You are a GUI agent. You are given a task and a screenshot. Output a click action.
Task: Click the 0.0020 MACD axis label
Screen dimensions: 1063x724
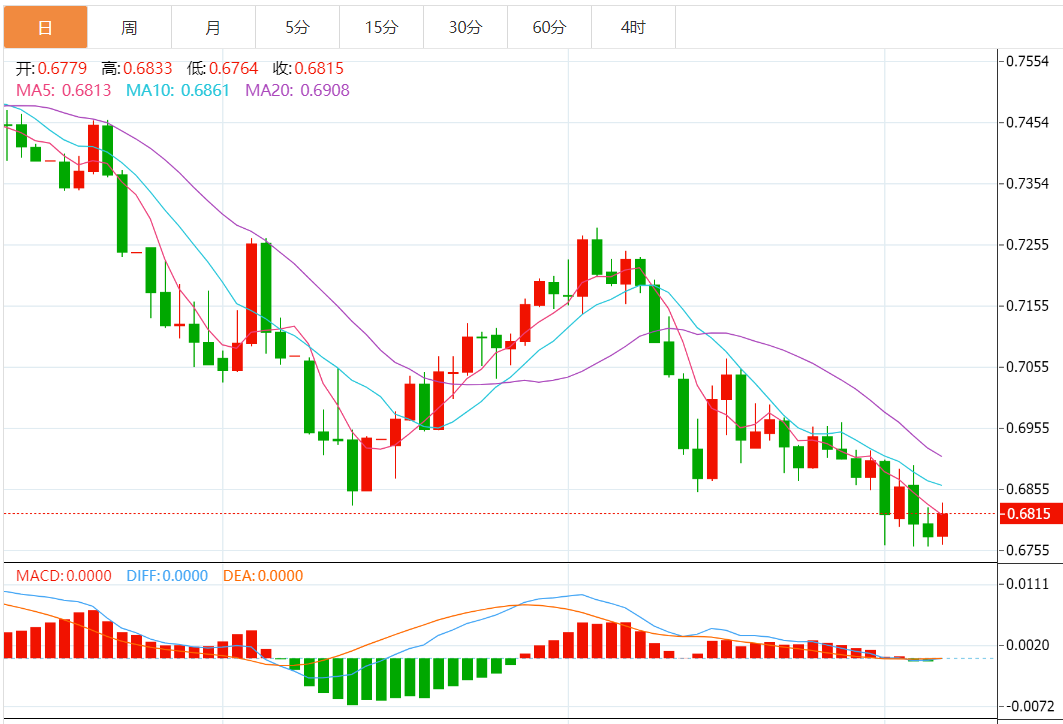click(x=1027, y=645)
